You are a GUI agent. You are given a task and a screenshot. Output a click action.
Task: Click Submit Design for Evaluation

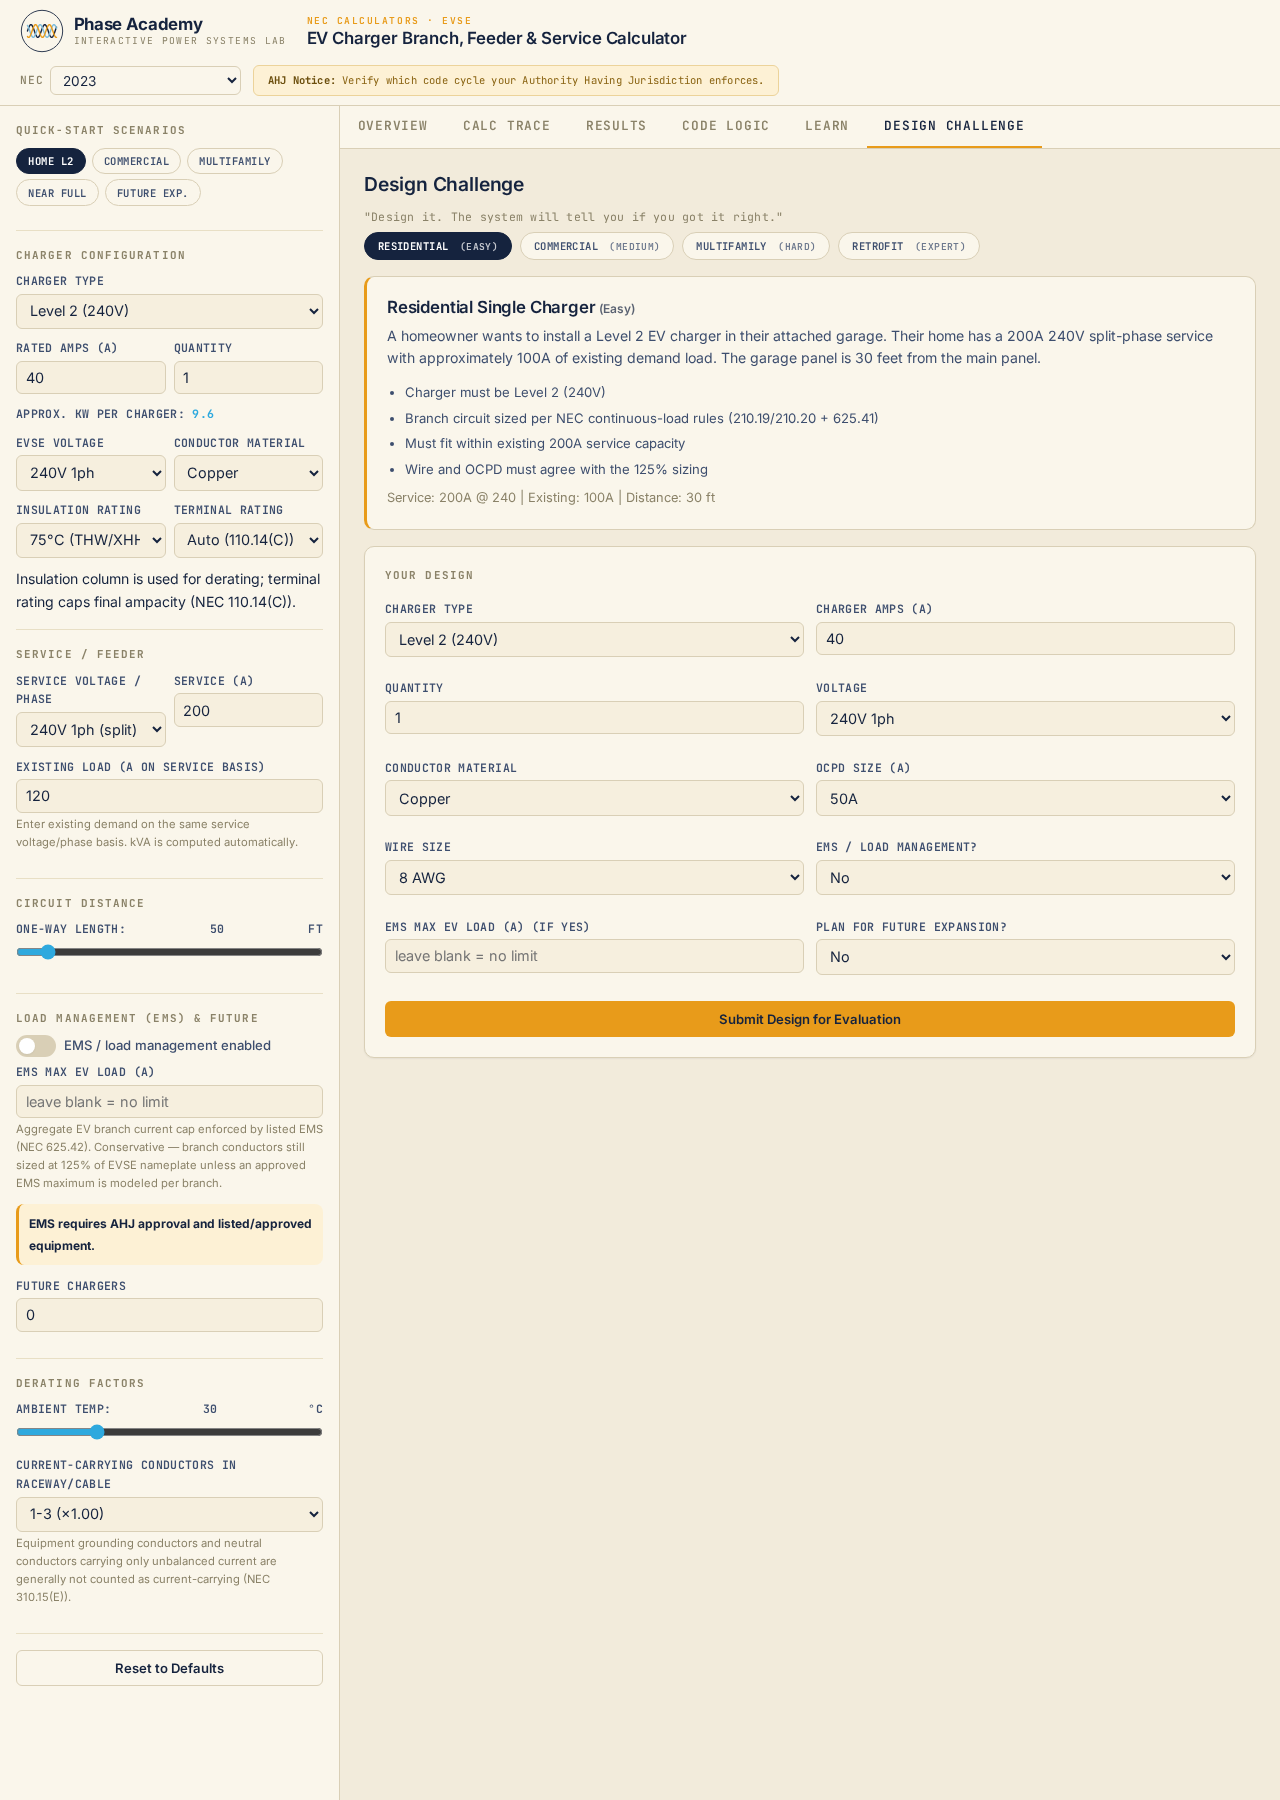(x=810, y=1019)
